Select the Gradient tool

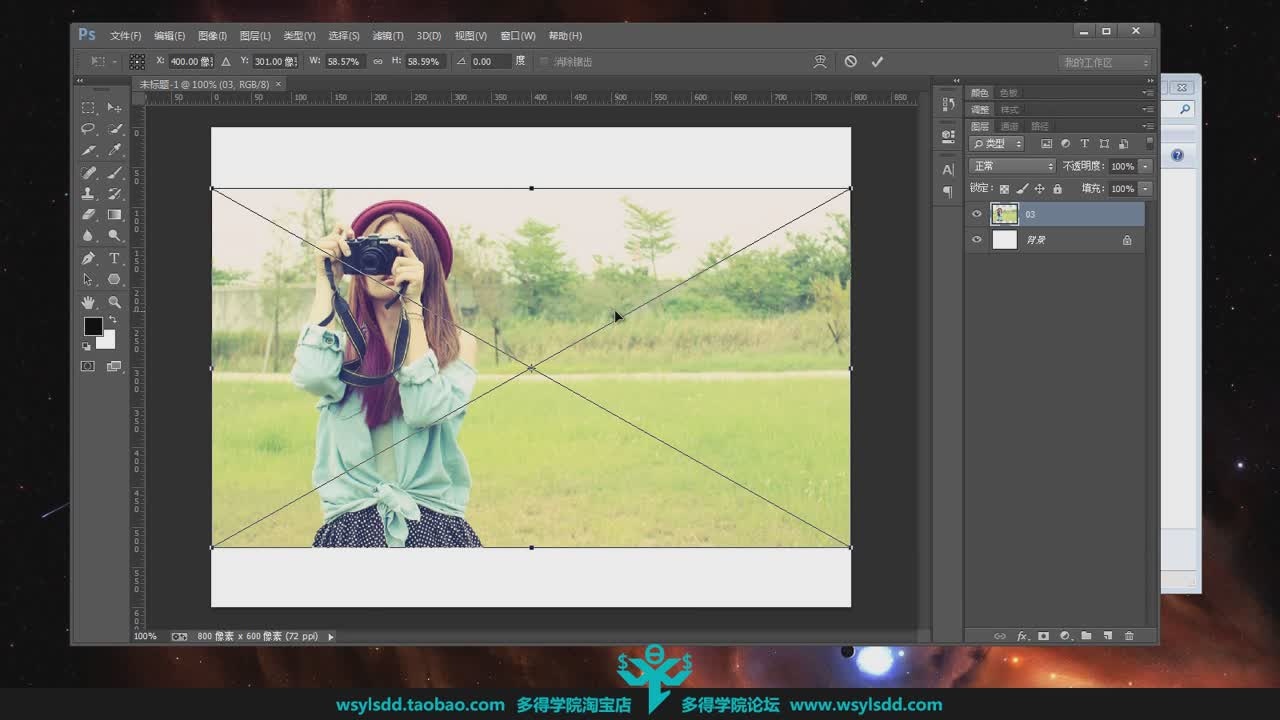[x=114, y=215]
